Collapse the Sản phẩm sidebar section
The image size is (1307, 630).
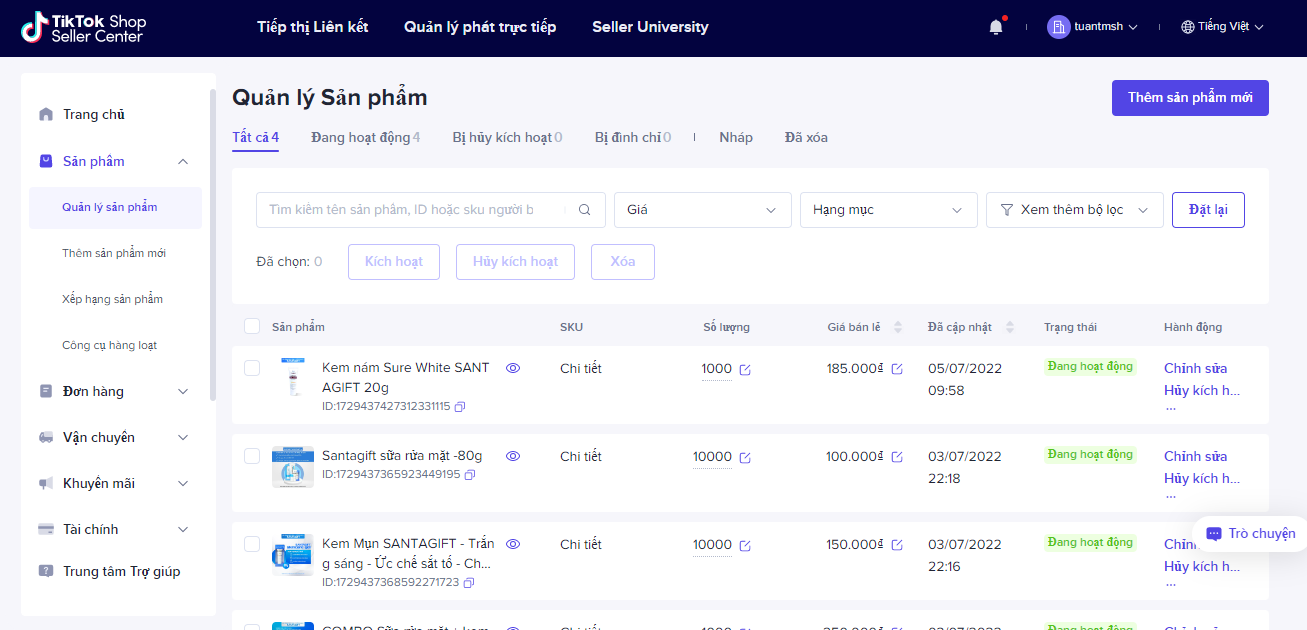point(183,161)
